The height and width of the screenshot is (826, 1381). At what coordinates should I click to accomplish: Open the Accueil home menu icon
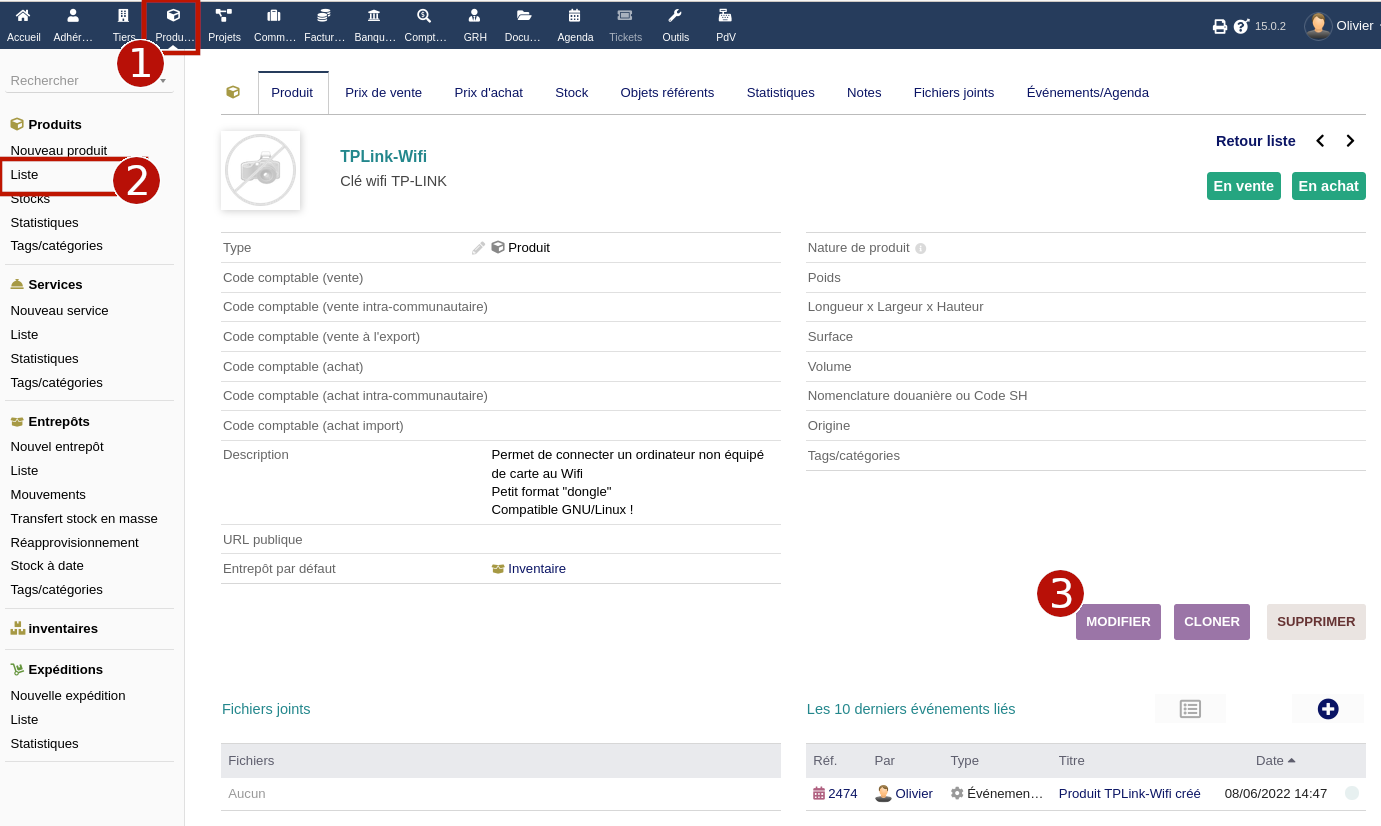pos(23,16)
